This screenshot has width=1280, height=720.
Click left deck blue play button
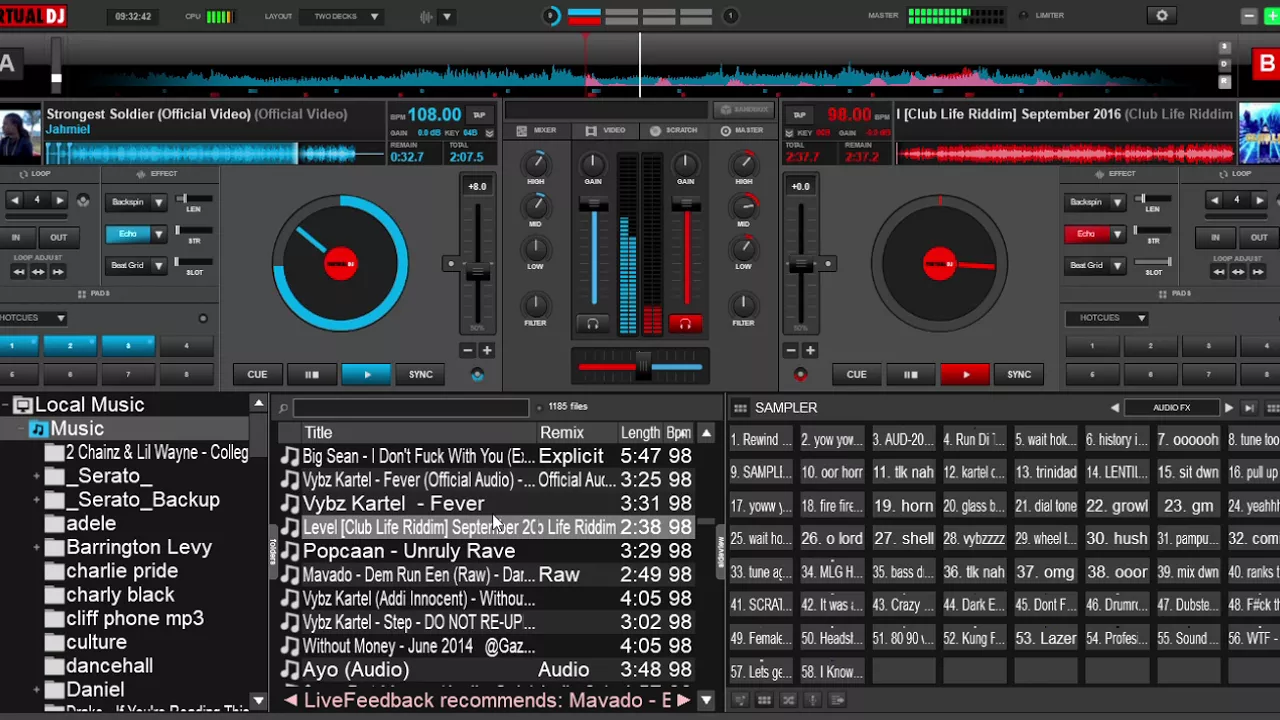(366, 375)
